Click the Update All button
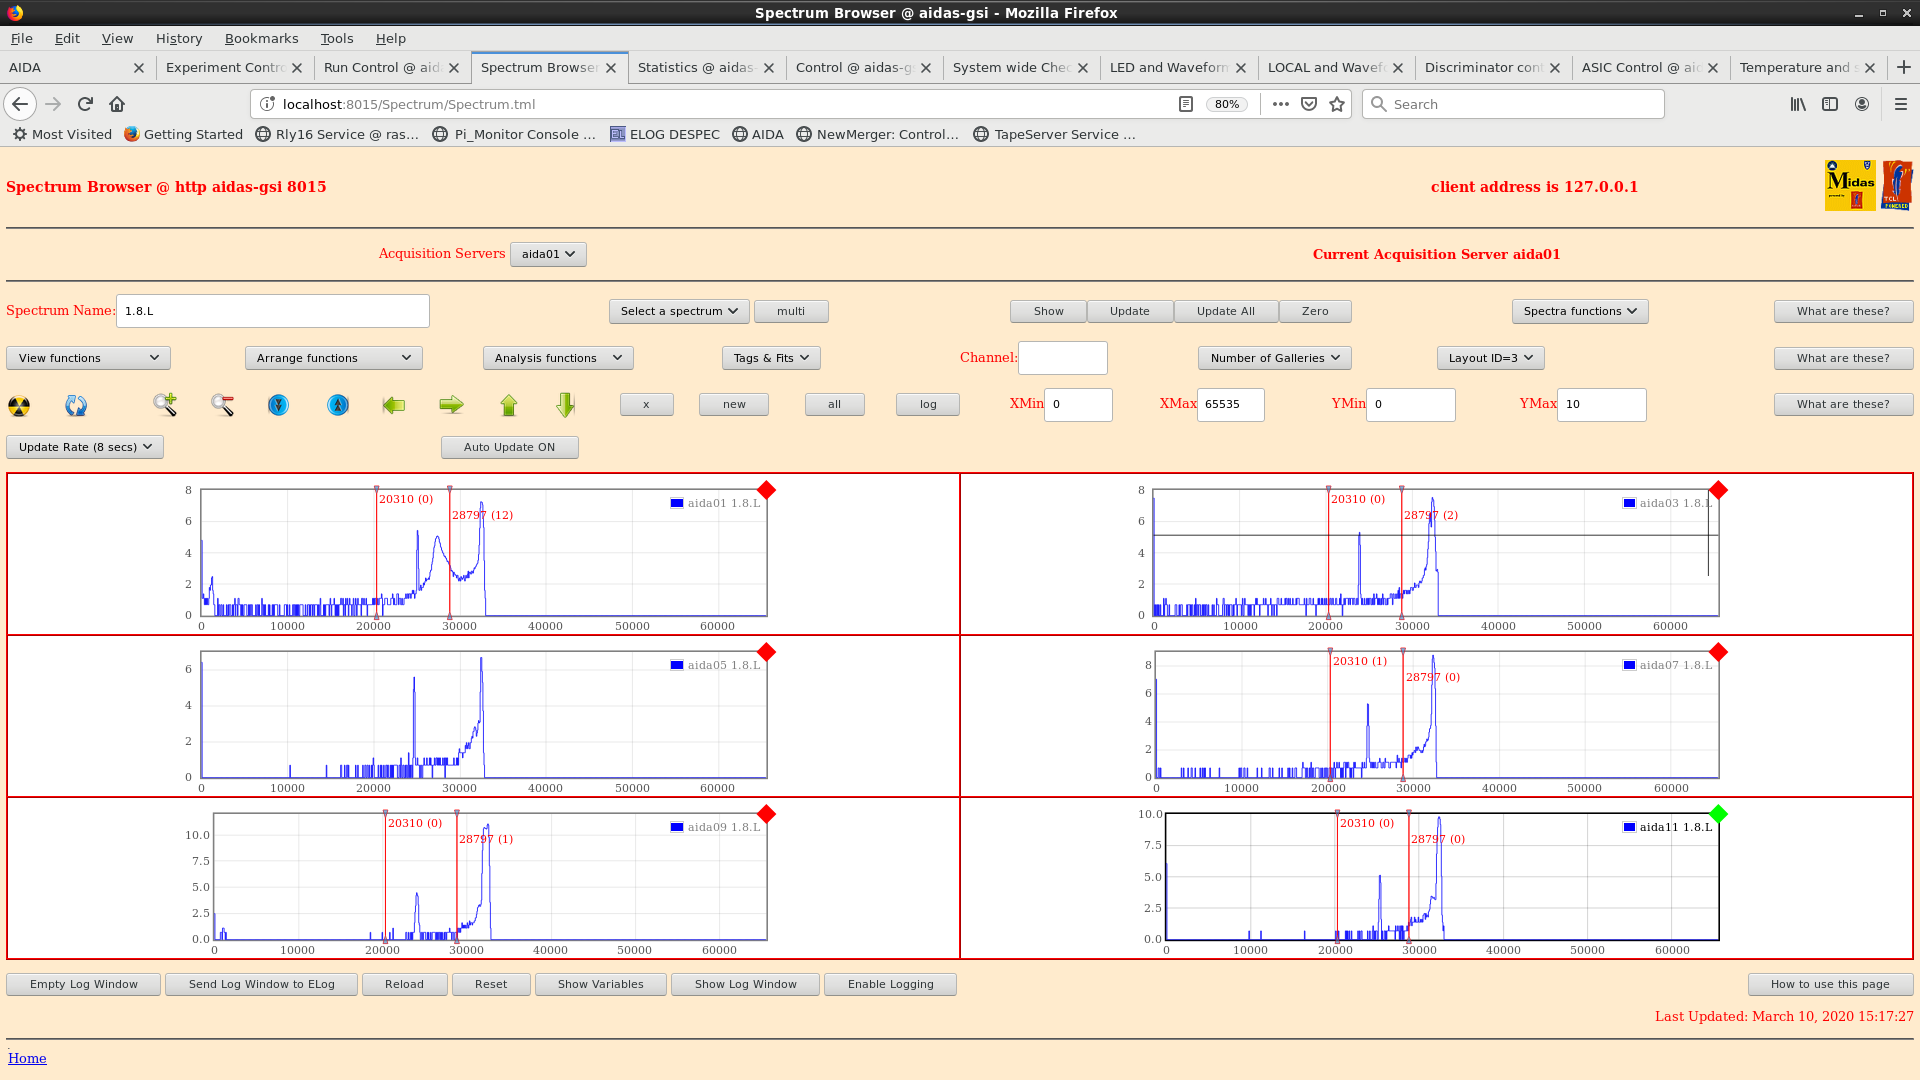 point(1225,311)
